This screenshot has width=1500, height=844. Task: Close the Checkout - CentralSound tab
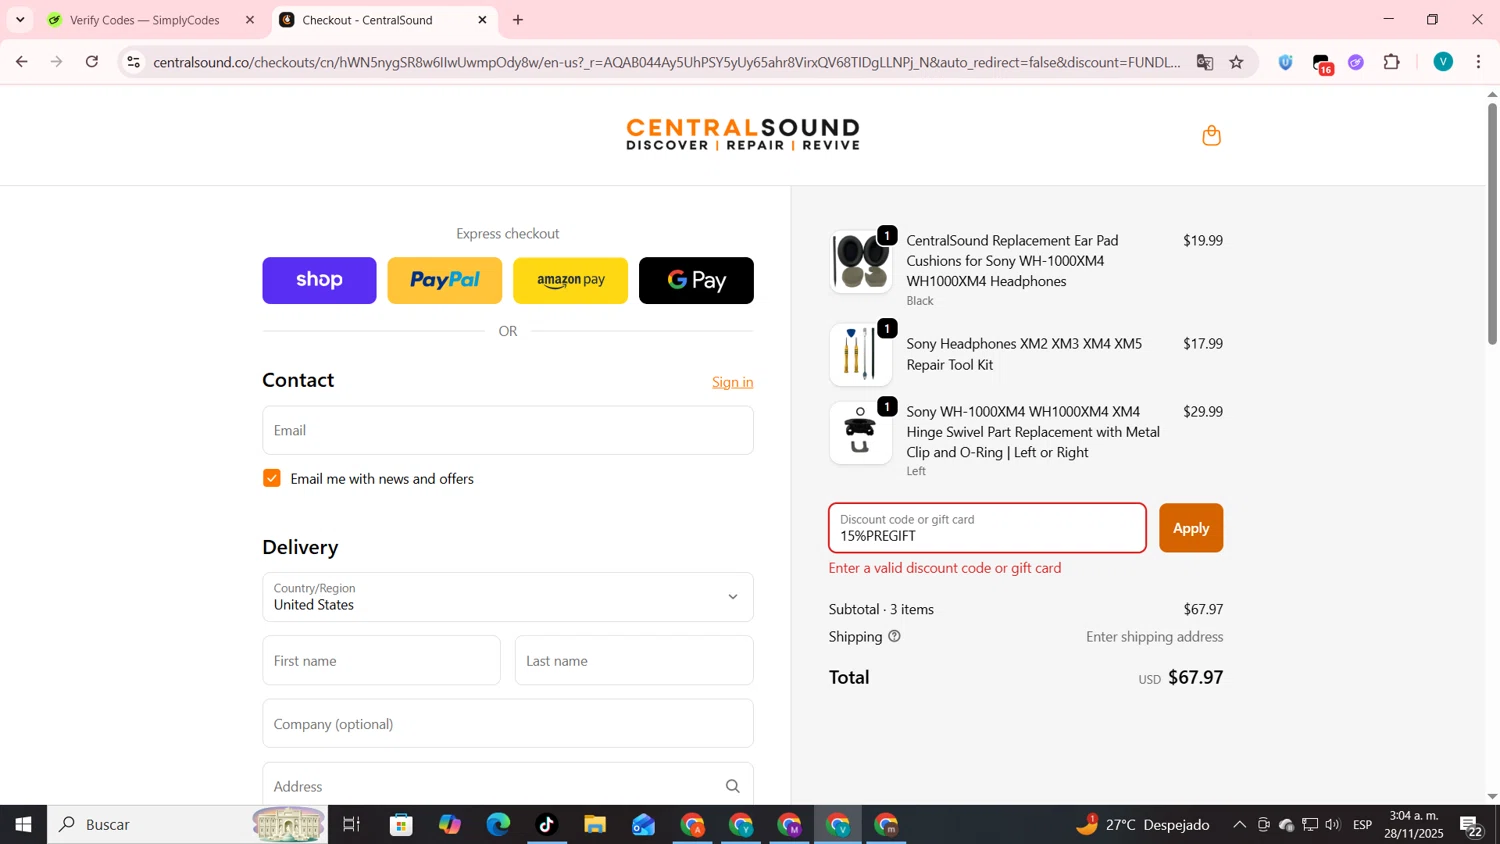(x=482, y=20)
